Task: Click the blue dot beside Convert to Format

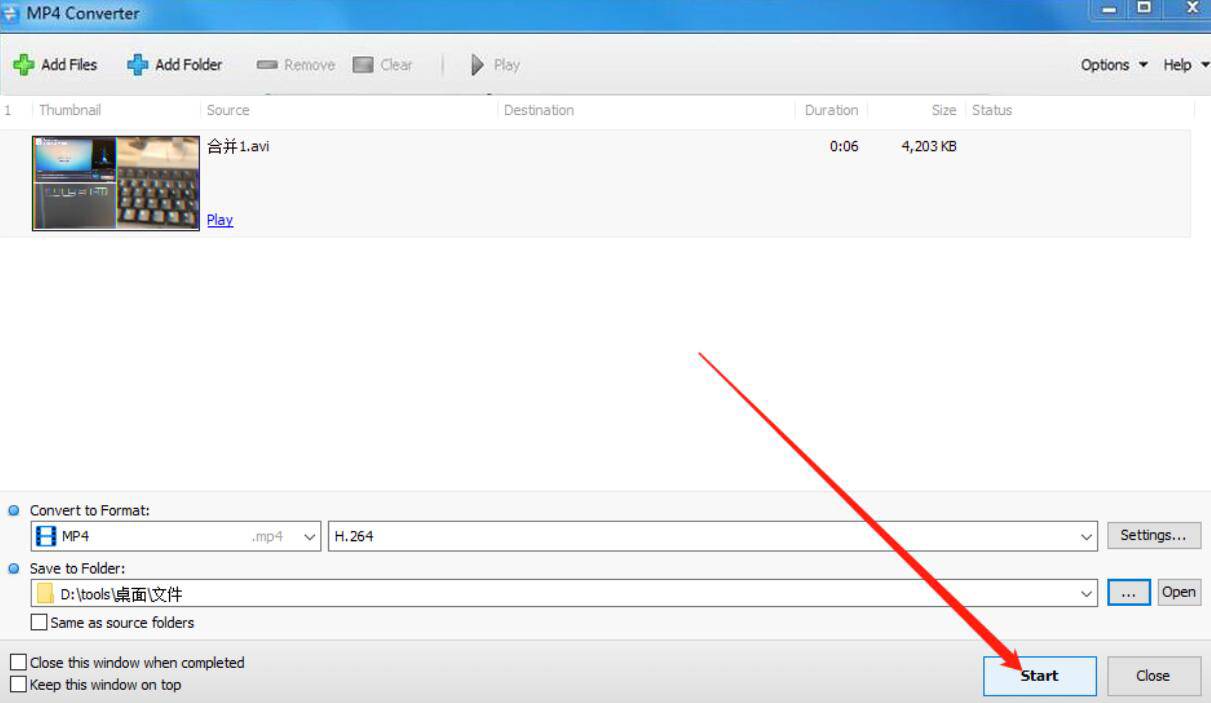Action: (14, 510)
